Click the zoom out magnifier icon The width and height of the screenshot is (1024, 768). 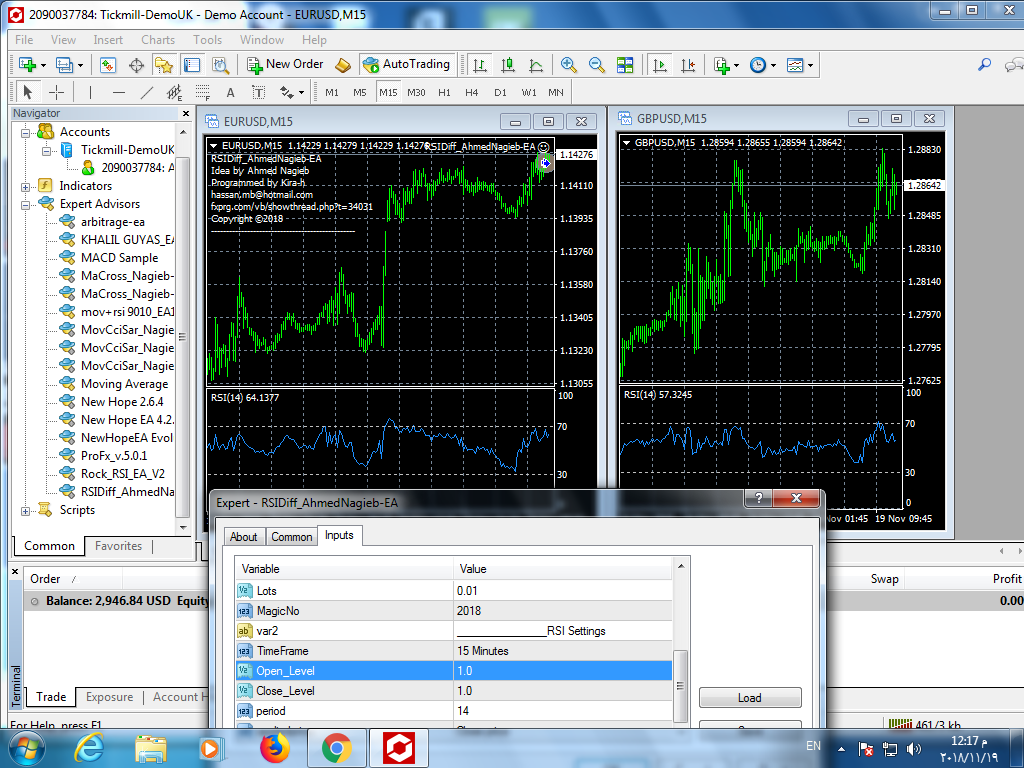597,65
